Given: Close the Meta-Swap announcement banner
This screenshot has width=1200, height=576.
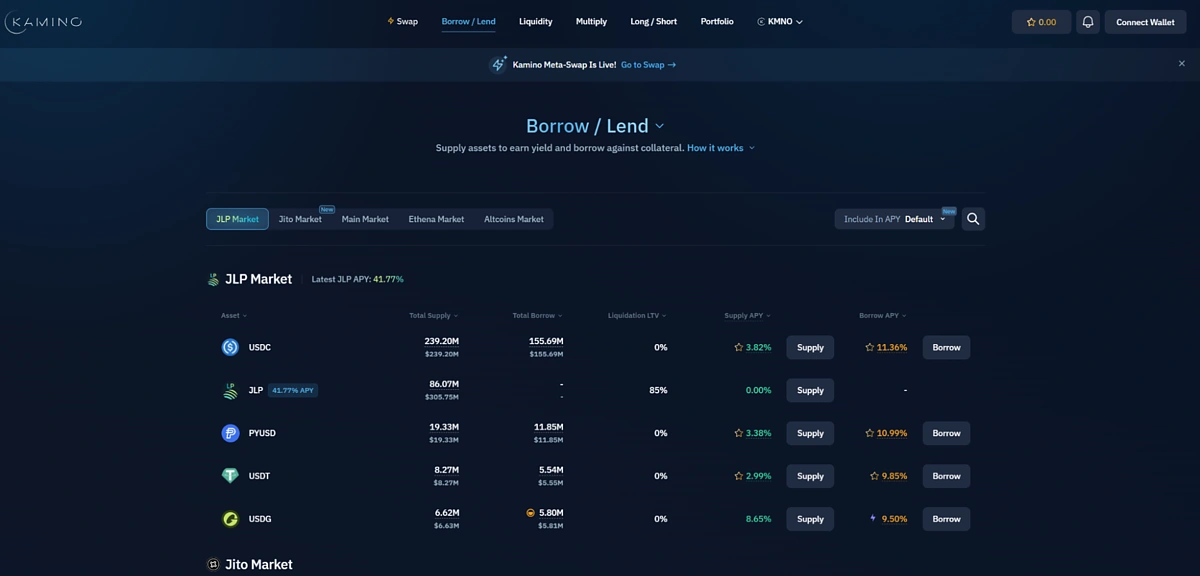Looking at the screenshot, I should click(x=1181, y=64).
